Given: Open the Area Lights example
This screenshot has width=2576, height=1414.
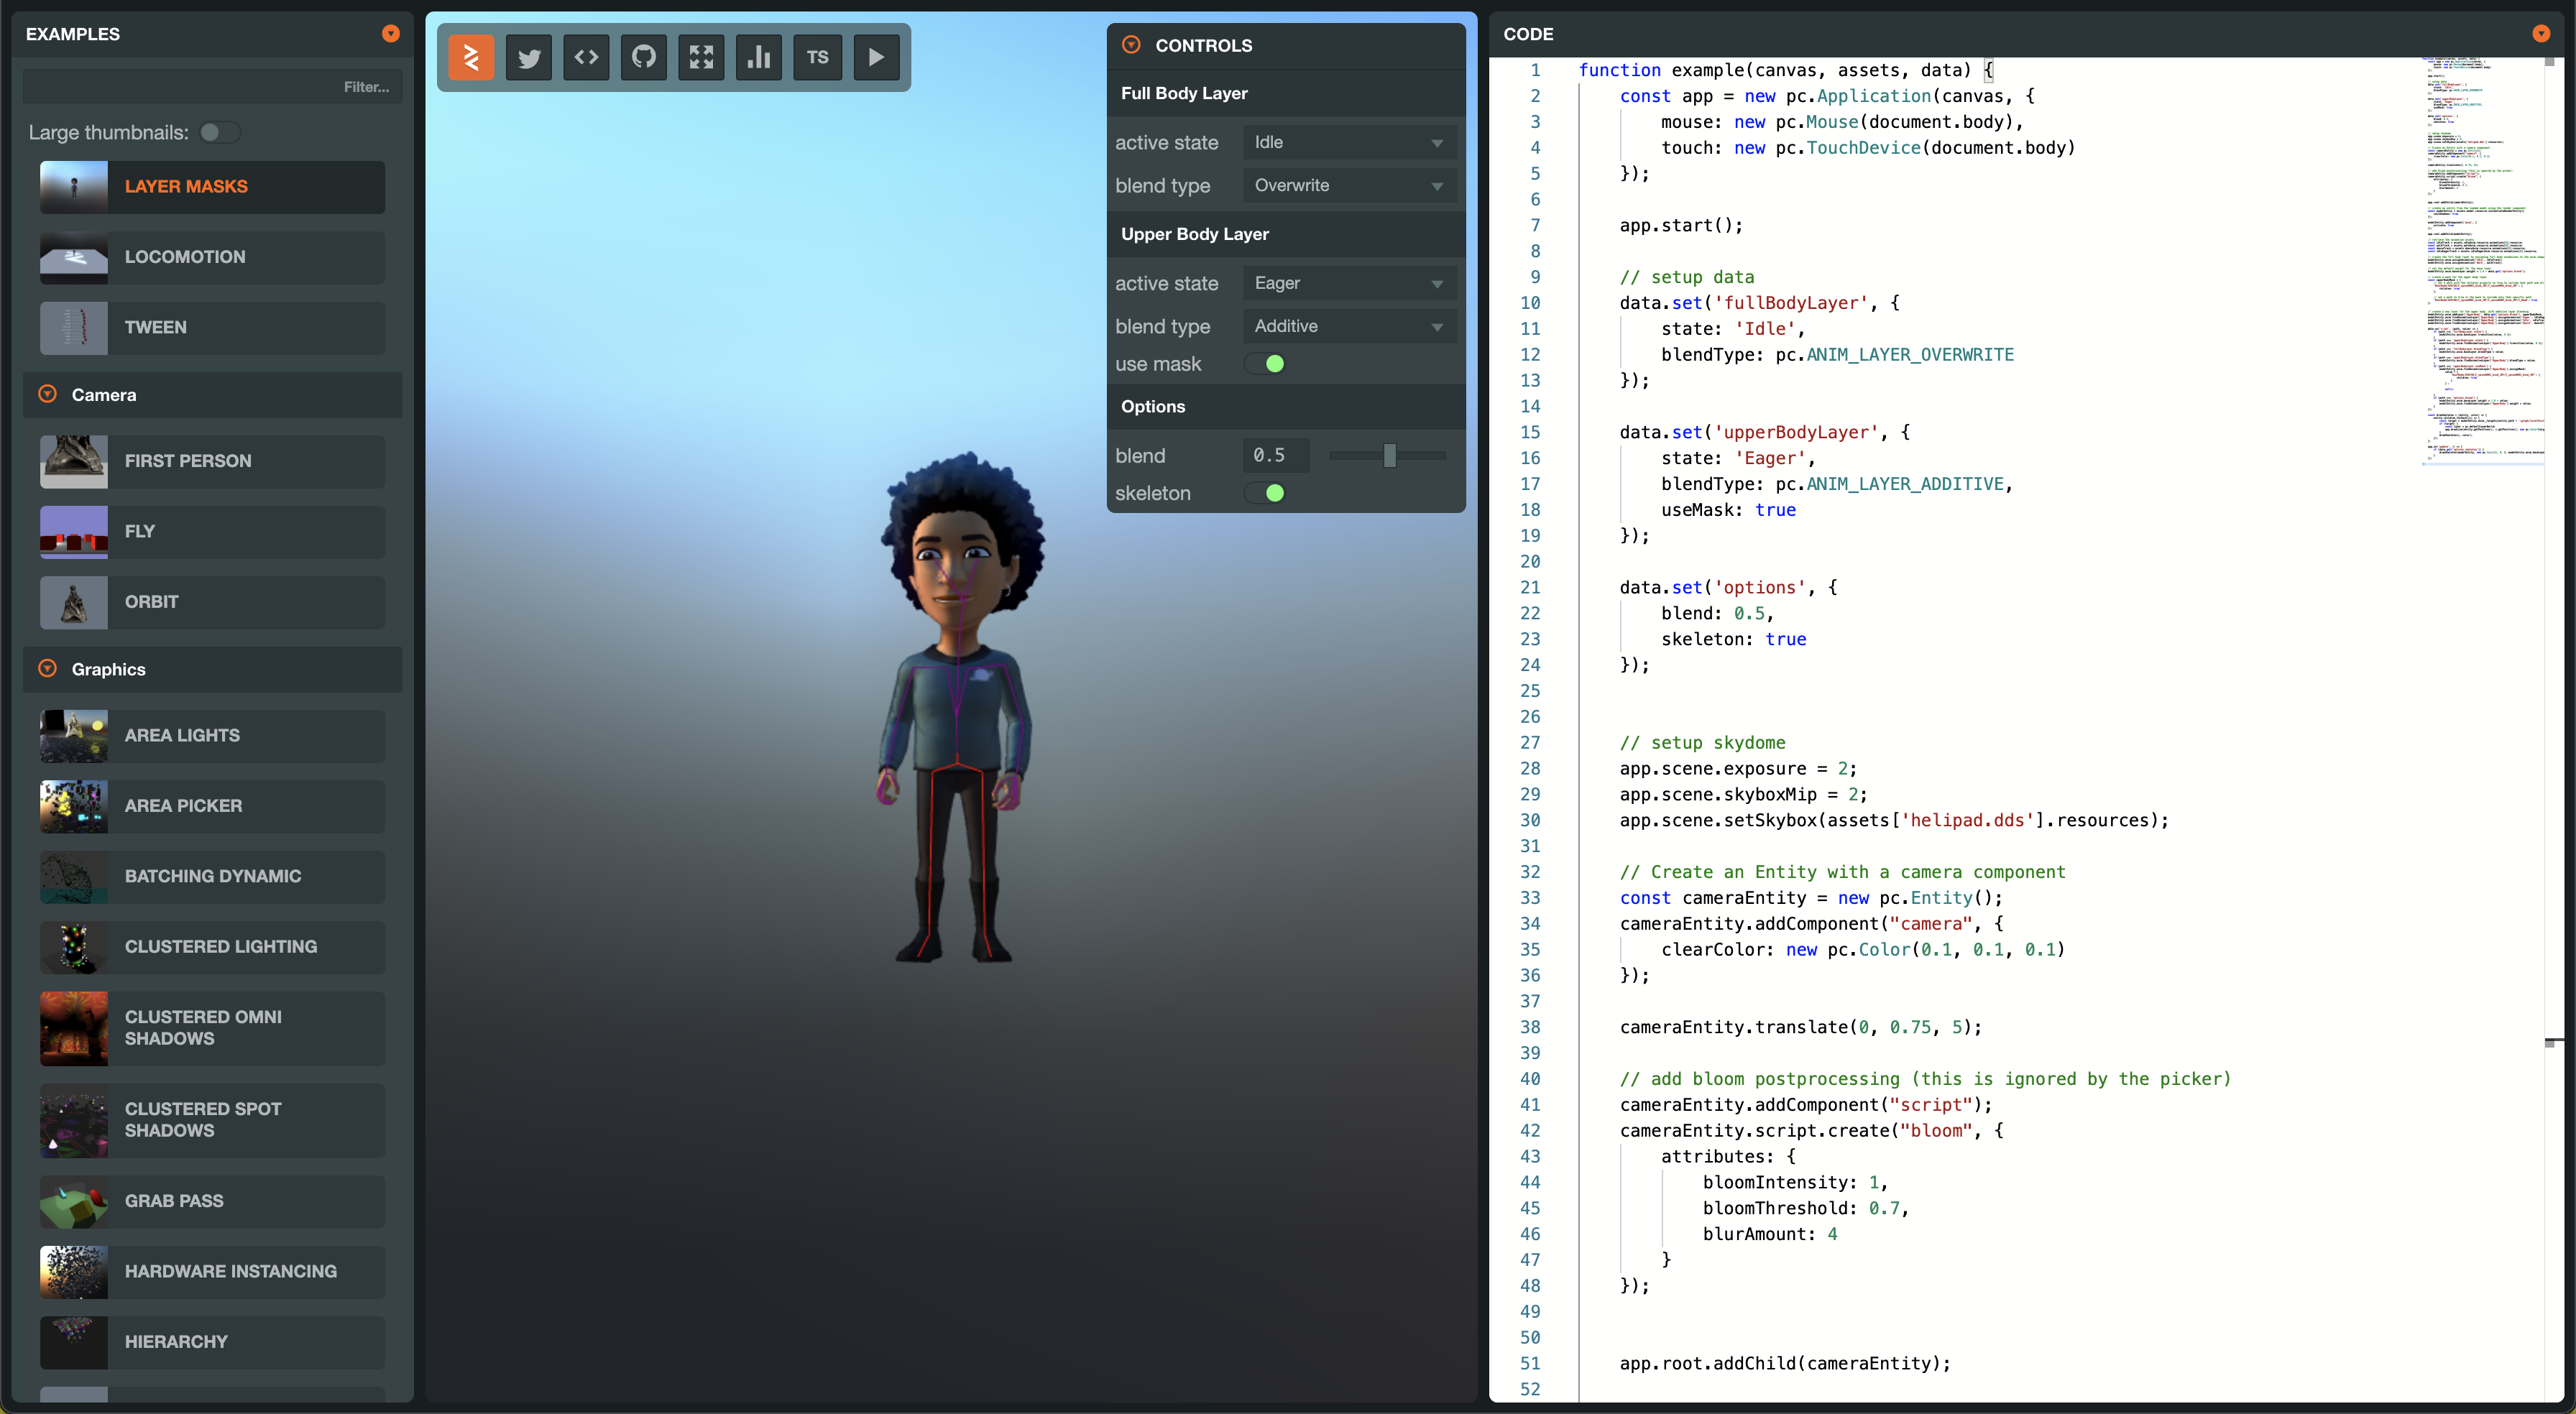Looking at the screenshot, I should pyautogui.click(x=212, y=735).
